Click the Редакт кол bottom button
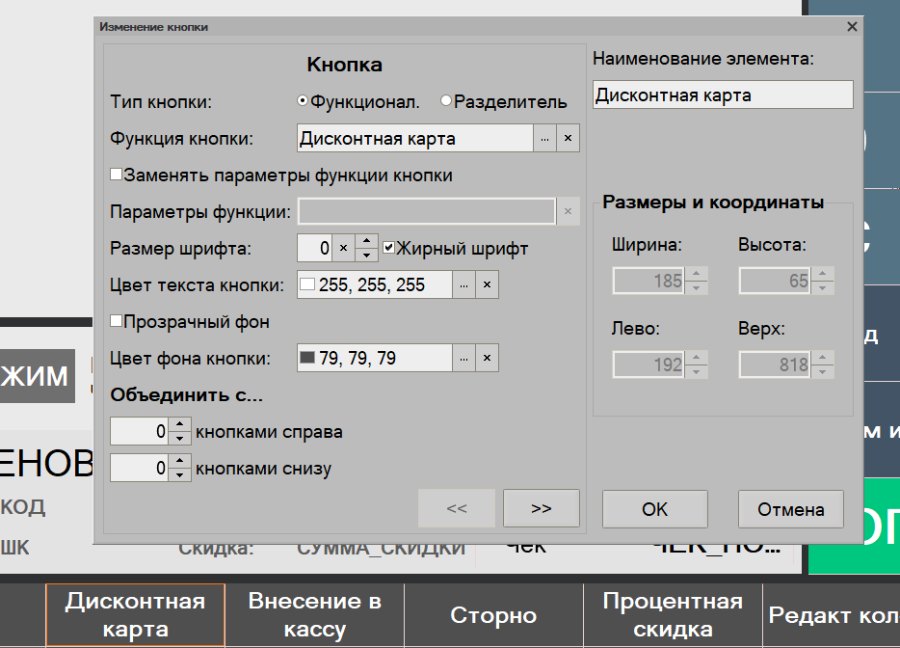The image size is (900, 648). pos(832,615)
